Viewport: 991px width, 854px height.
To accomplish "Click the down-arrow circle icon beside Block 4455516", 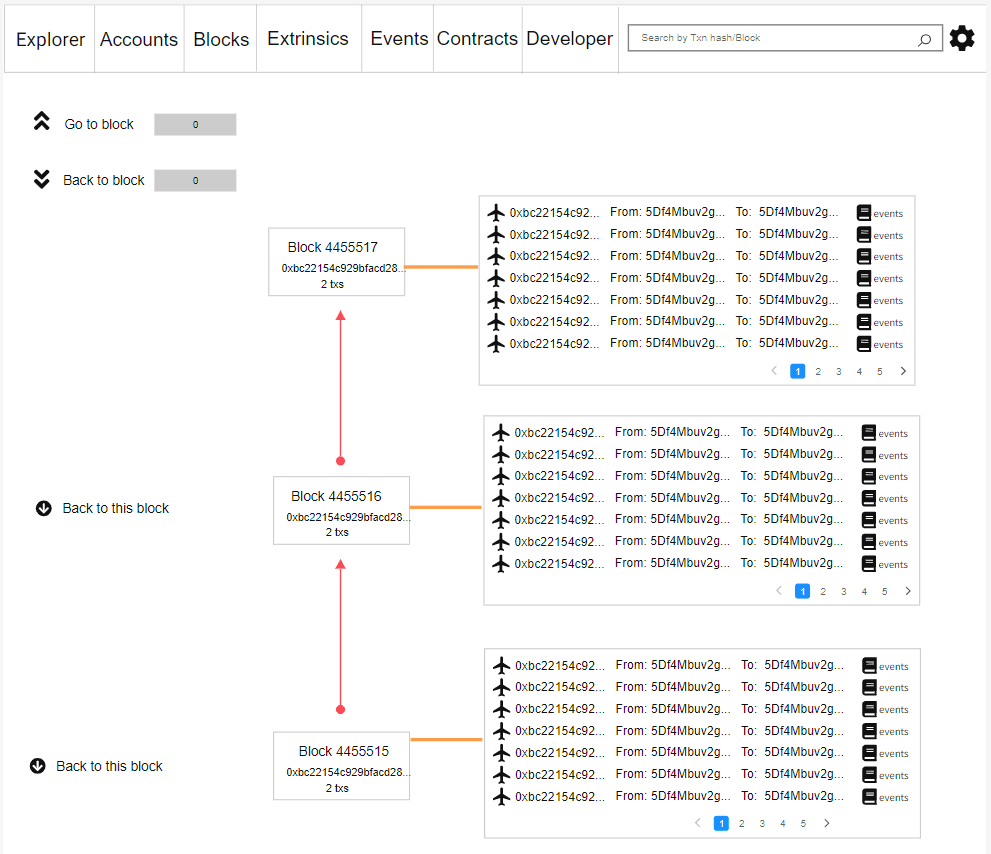I will point(43,508).
